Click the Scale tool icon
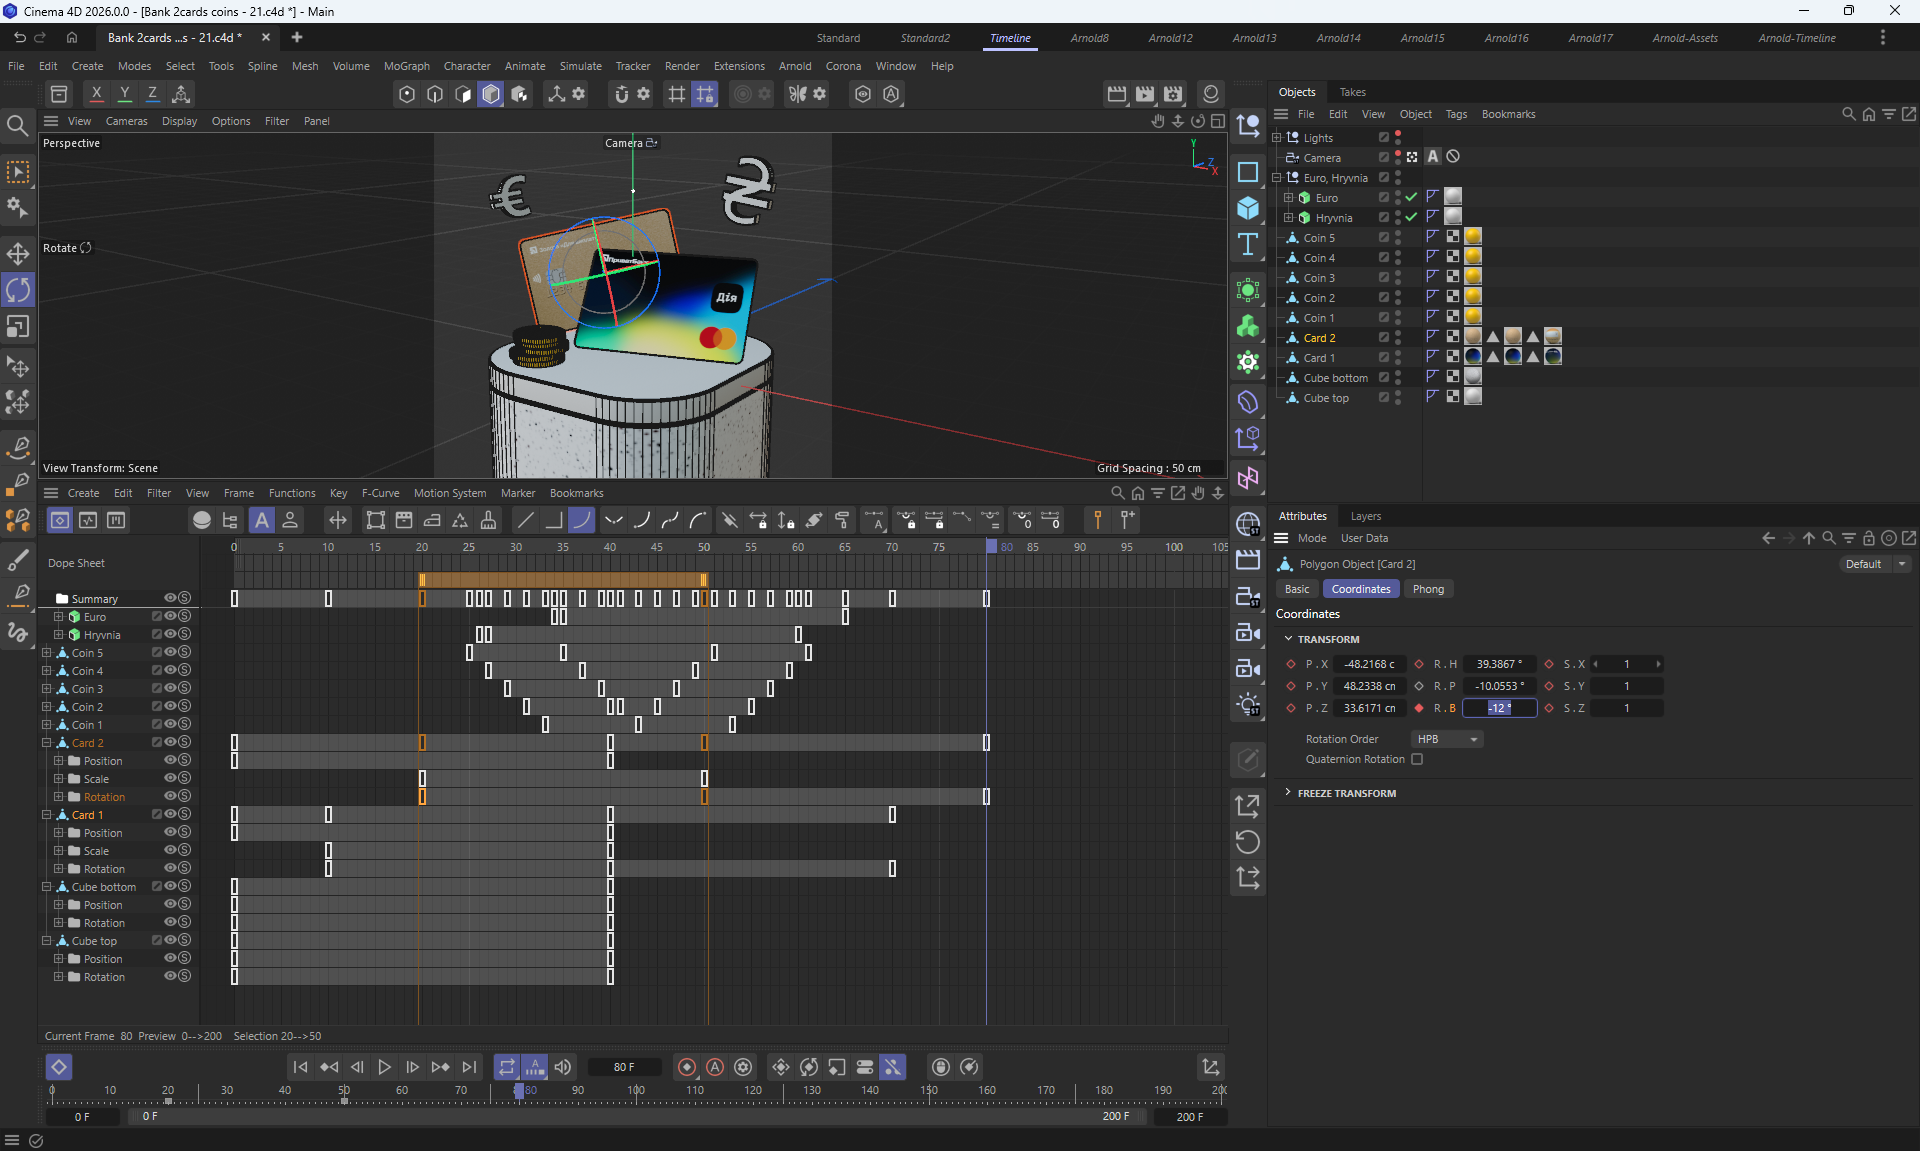This screenshot has height=1151, width=1920. 18,327
